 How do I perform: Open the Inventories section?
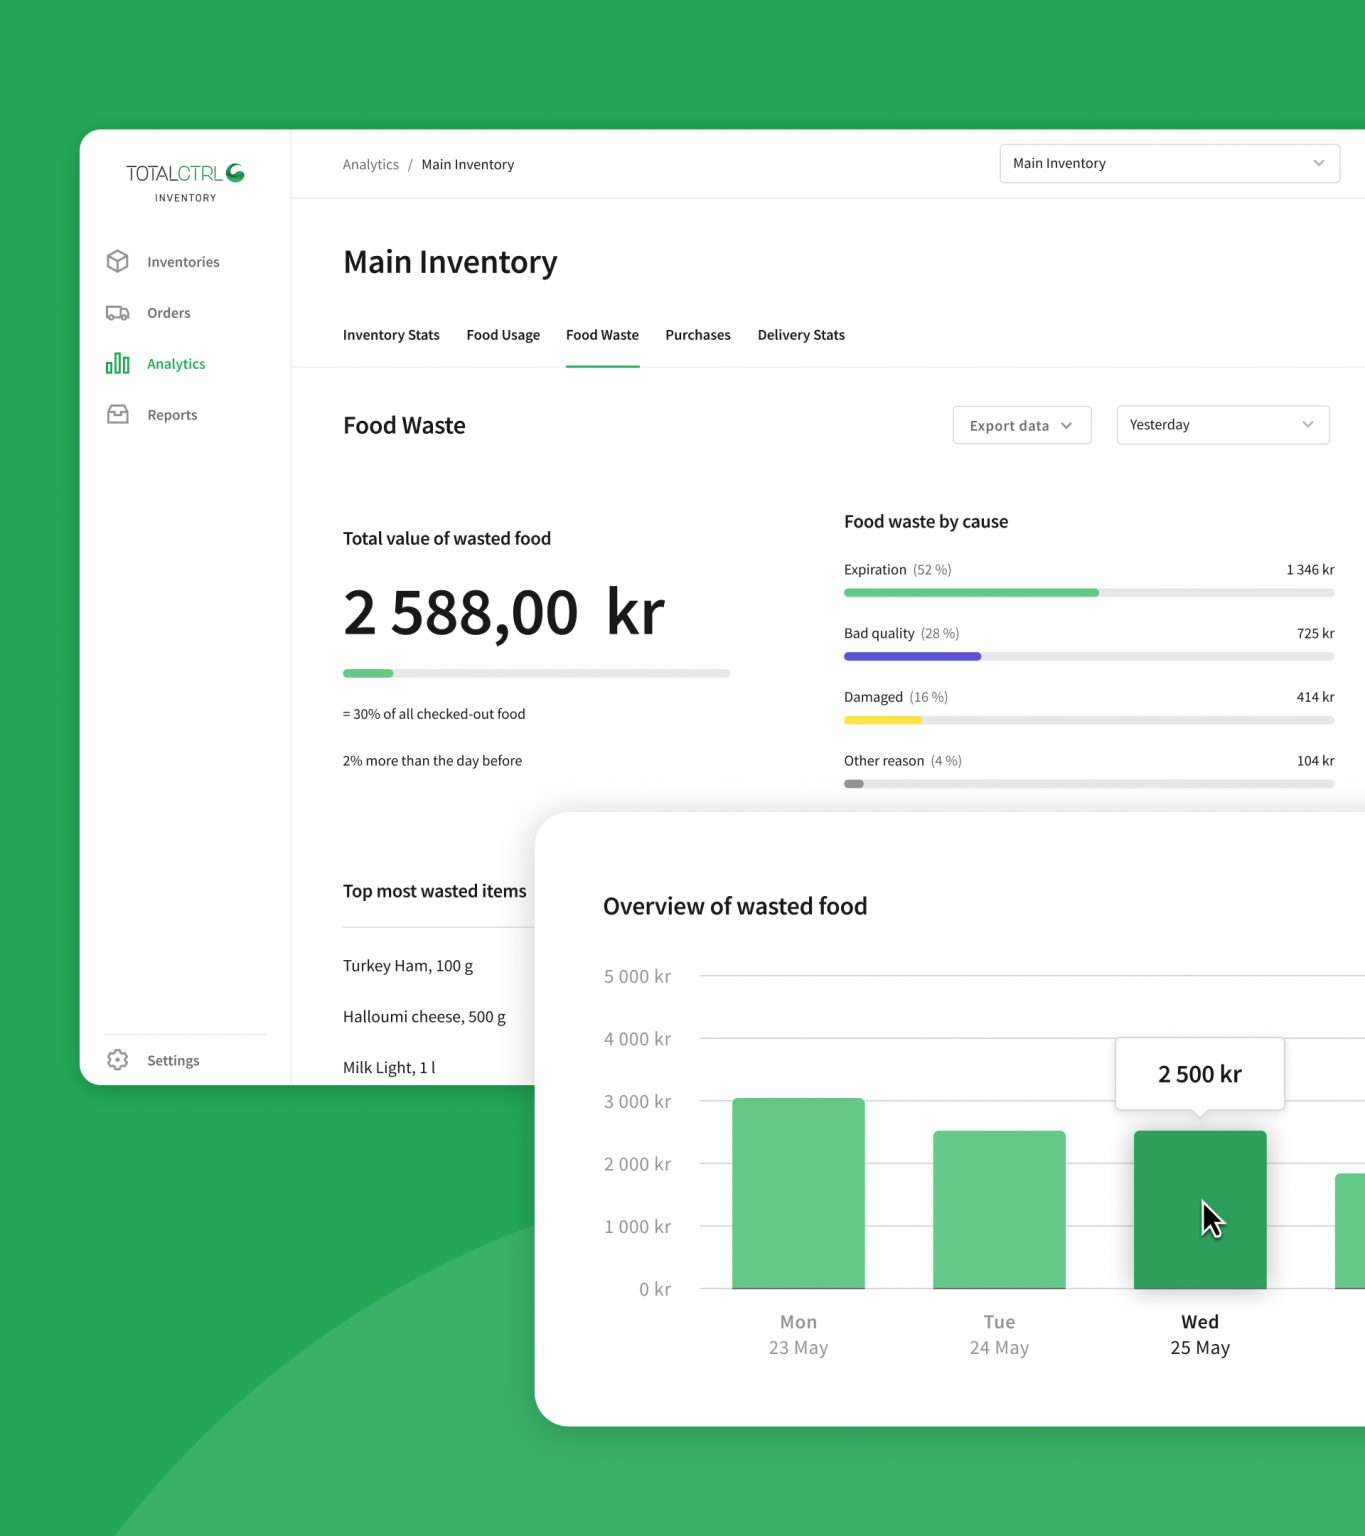[x=182, y=261]
